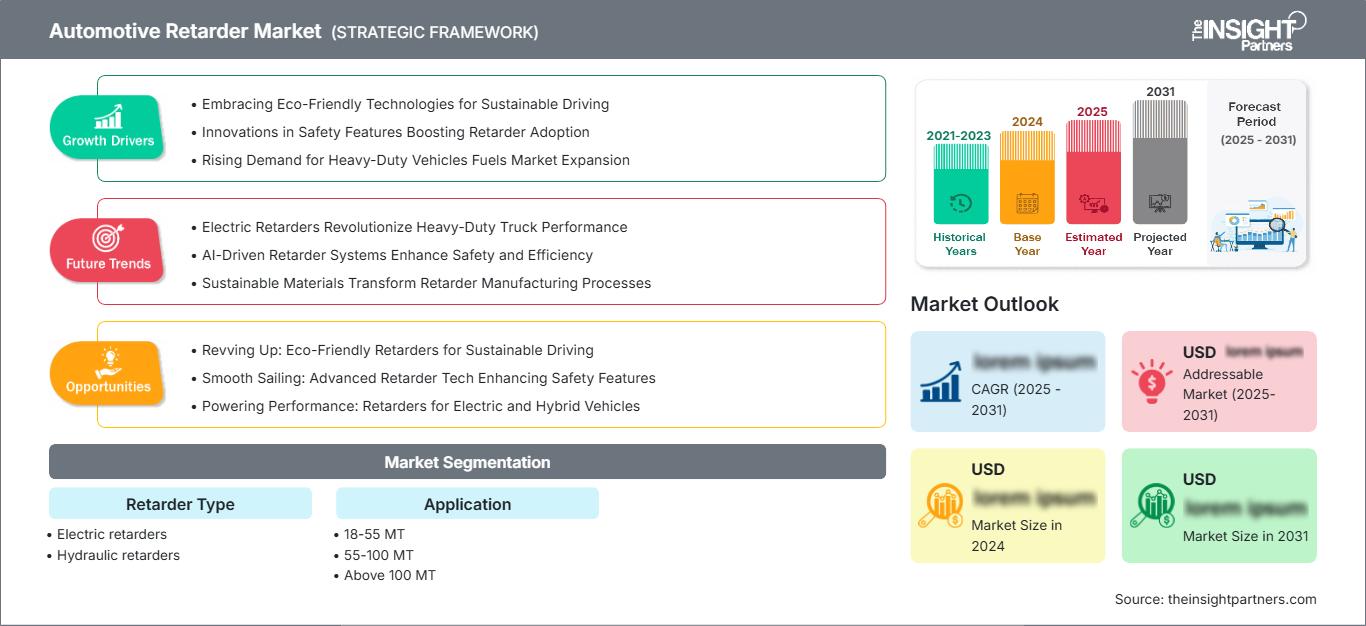Click the Market Segmentation header bar
Viewport: 1366px width, 626px height.
click(467, 462)
